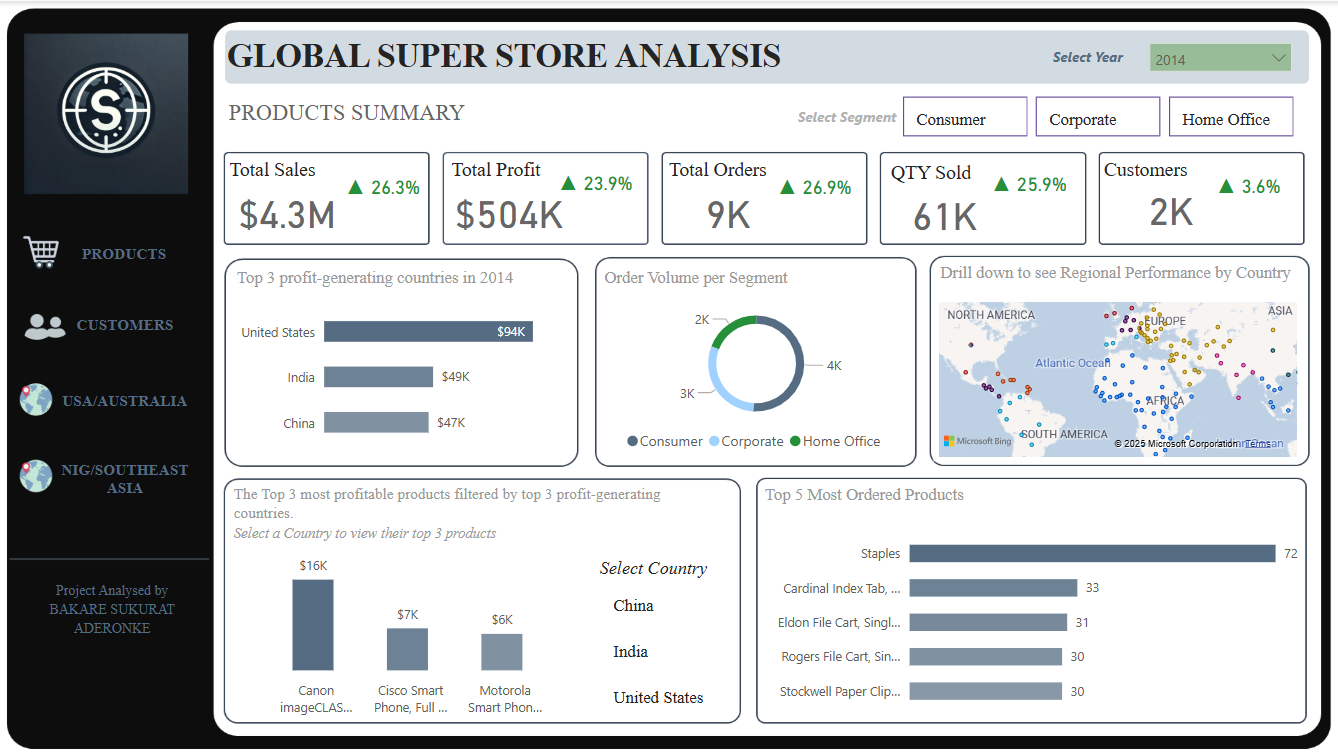
Task: Select United States in country slicer
Action: click(658, 698)
